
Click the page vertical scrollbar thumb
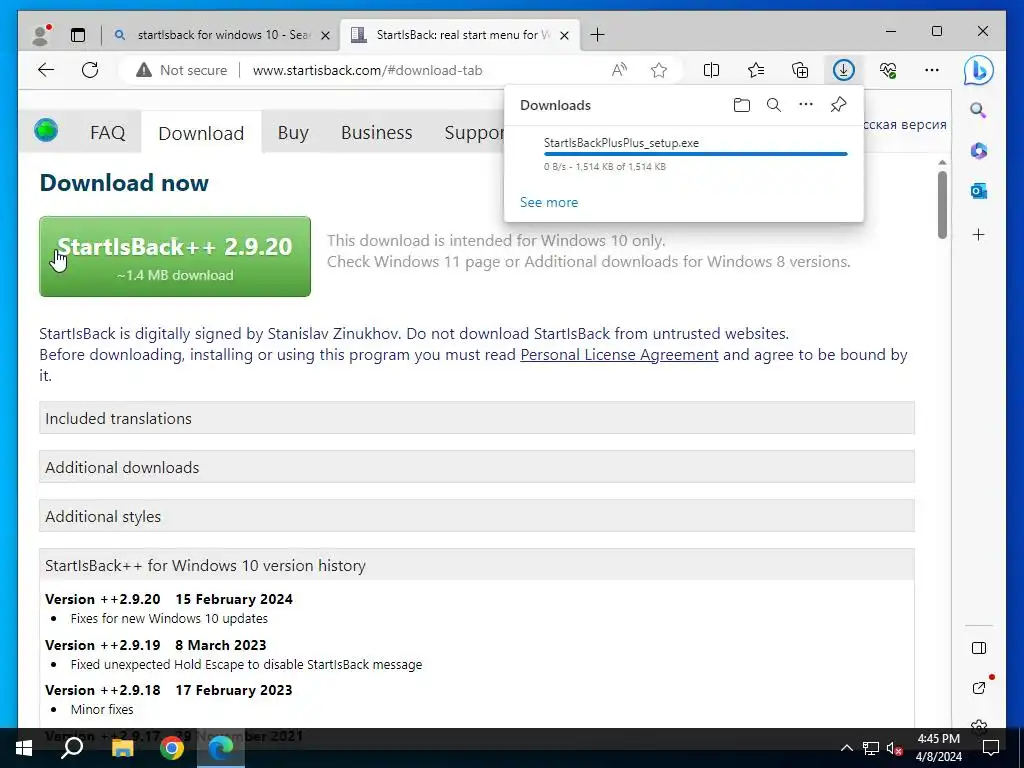pos(942,204)
